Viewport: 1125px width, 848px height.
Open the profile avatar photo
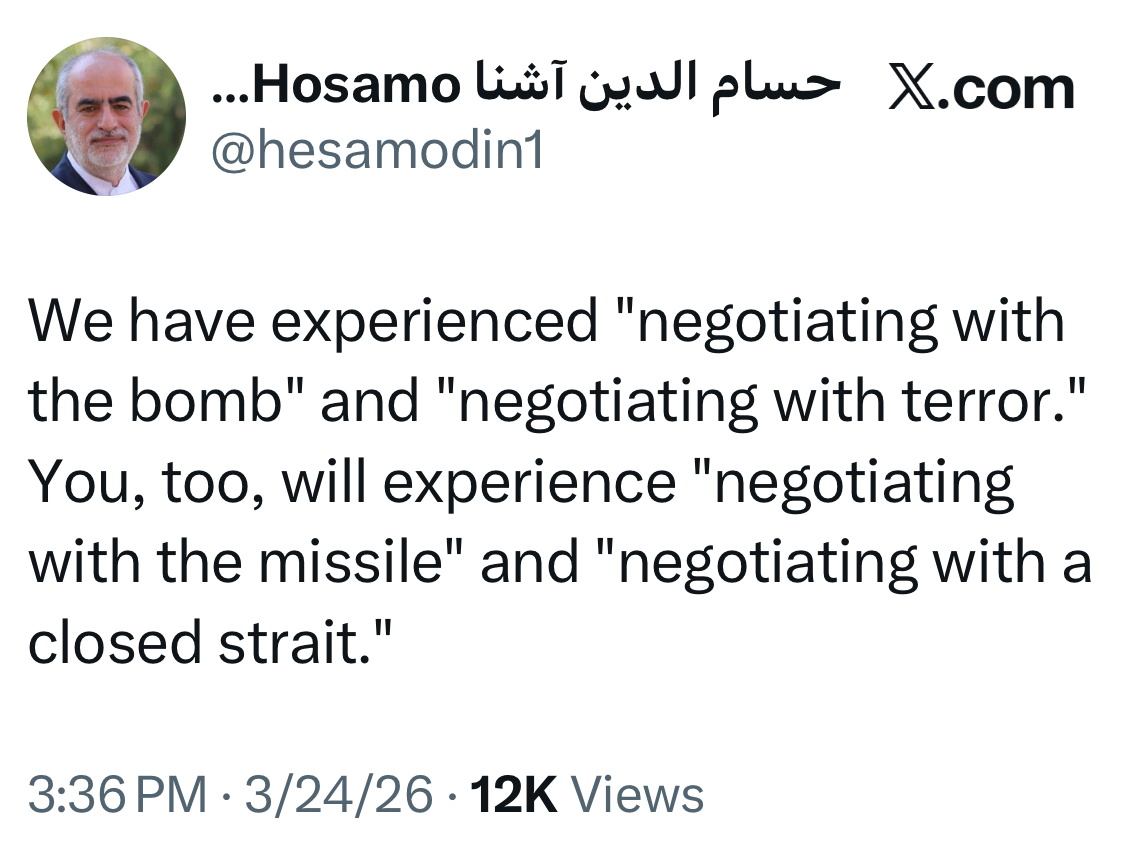tap(106, 117)
